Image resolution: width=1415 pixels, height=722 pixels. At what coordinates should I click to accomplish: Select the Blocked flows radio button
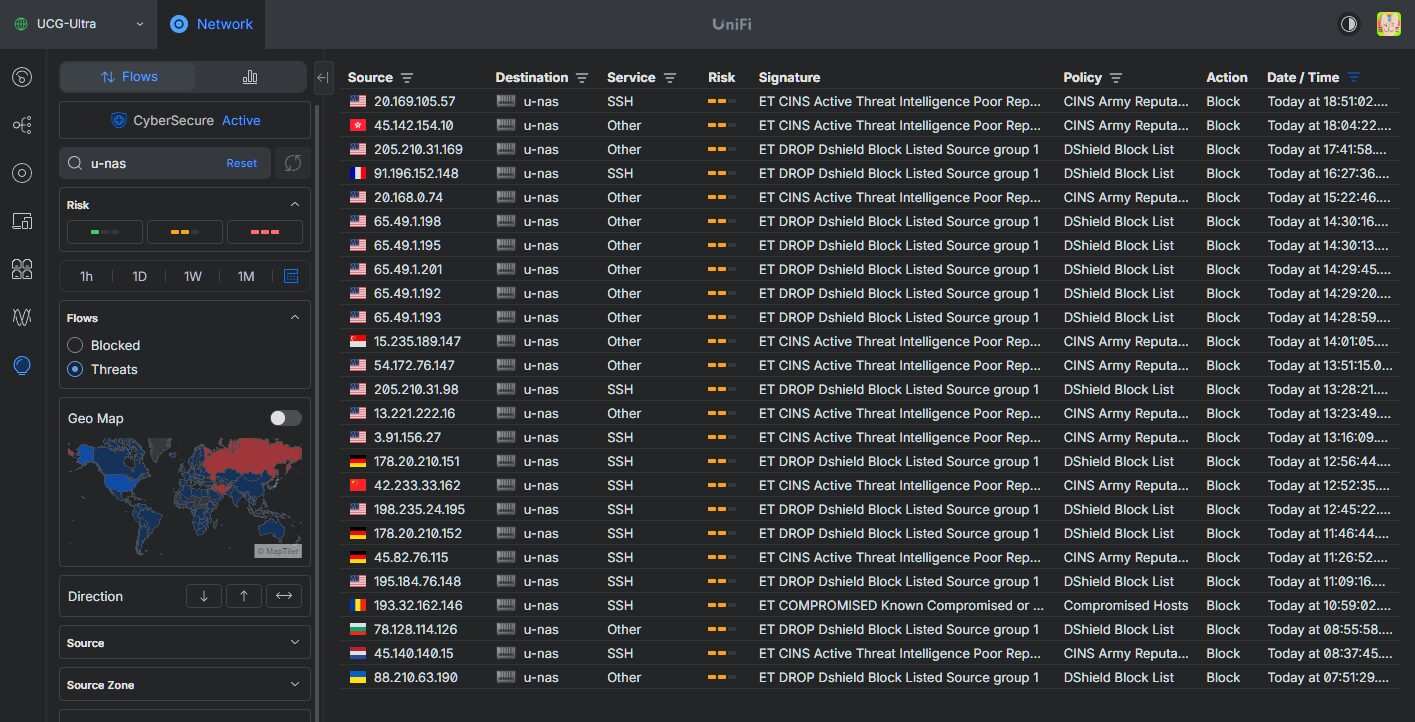[x=75, y=345]
